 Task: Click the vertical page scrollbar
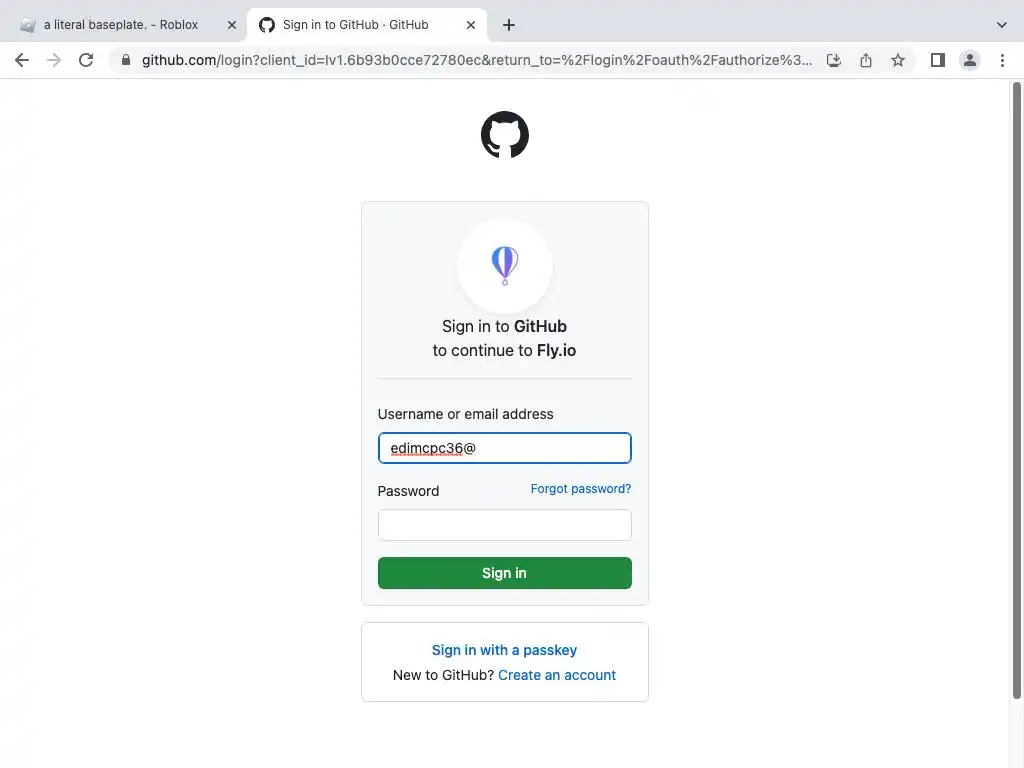click(x=1017, y=390)
